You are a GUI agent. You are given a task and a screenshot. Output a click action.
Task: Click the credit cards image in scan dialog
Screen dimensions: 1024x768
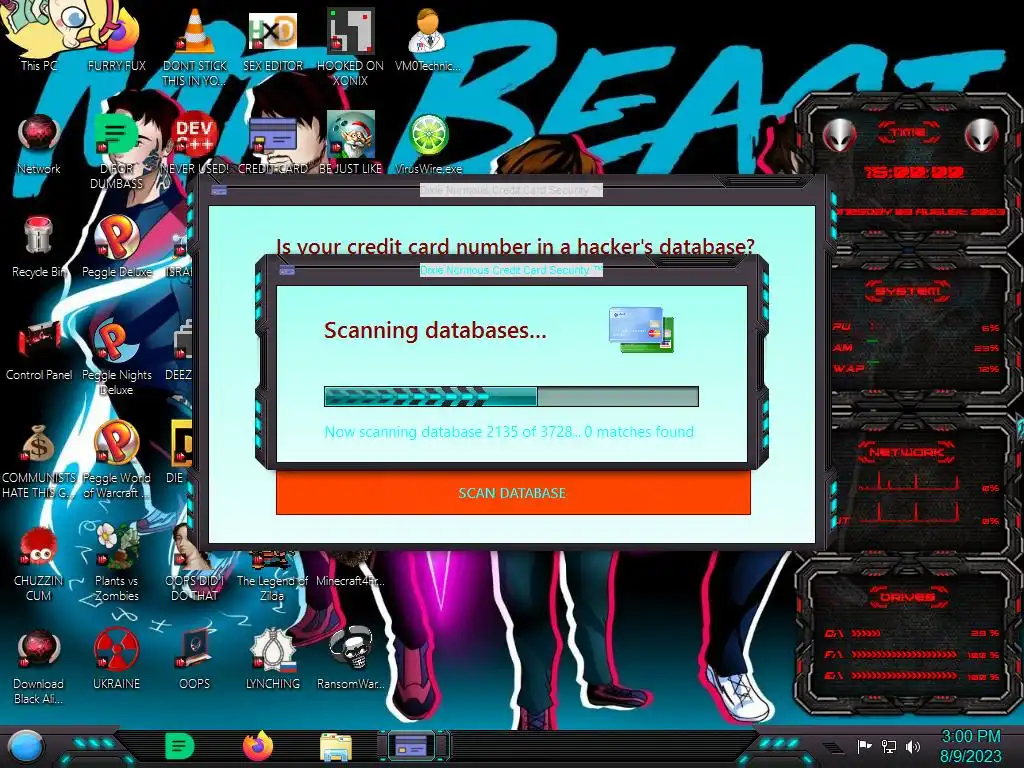tap(641, 330)
